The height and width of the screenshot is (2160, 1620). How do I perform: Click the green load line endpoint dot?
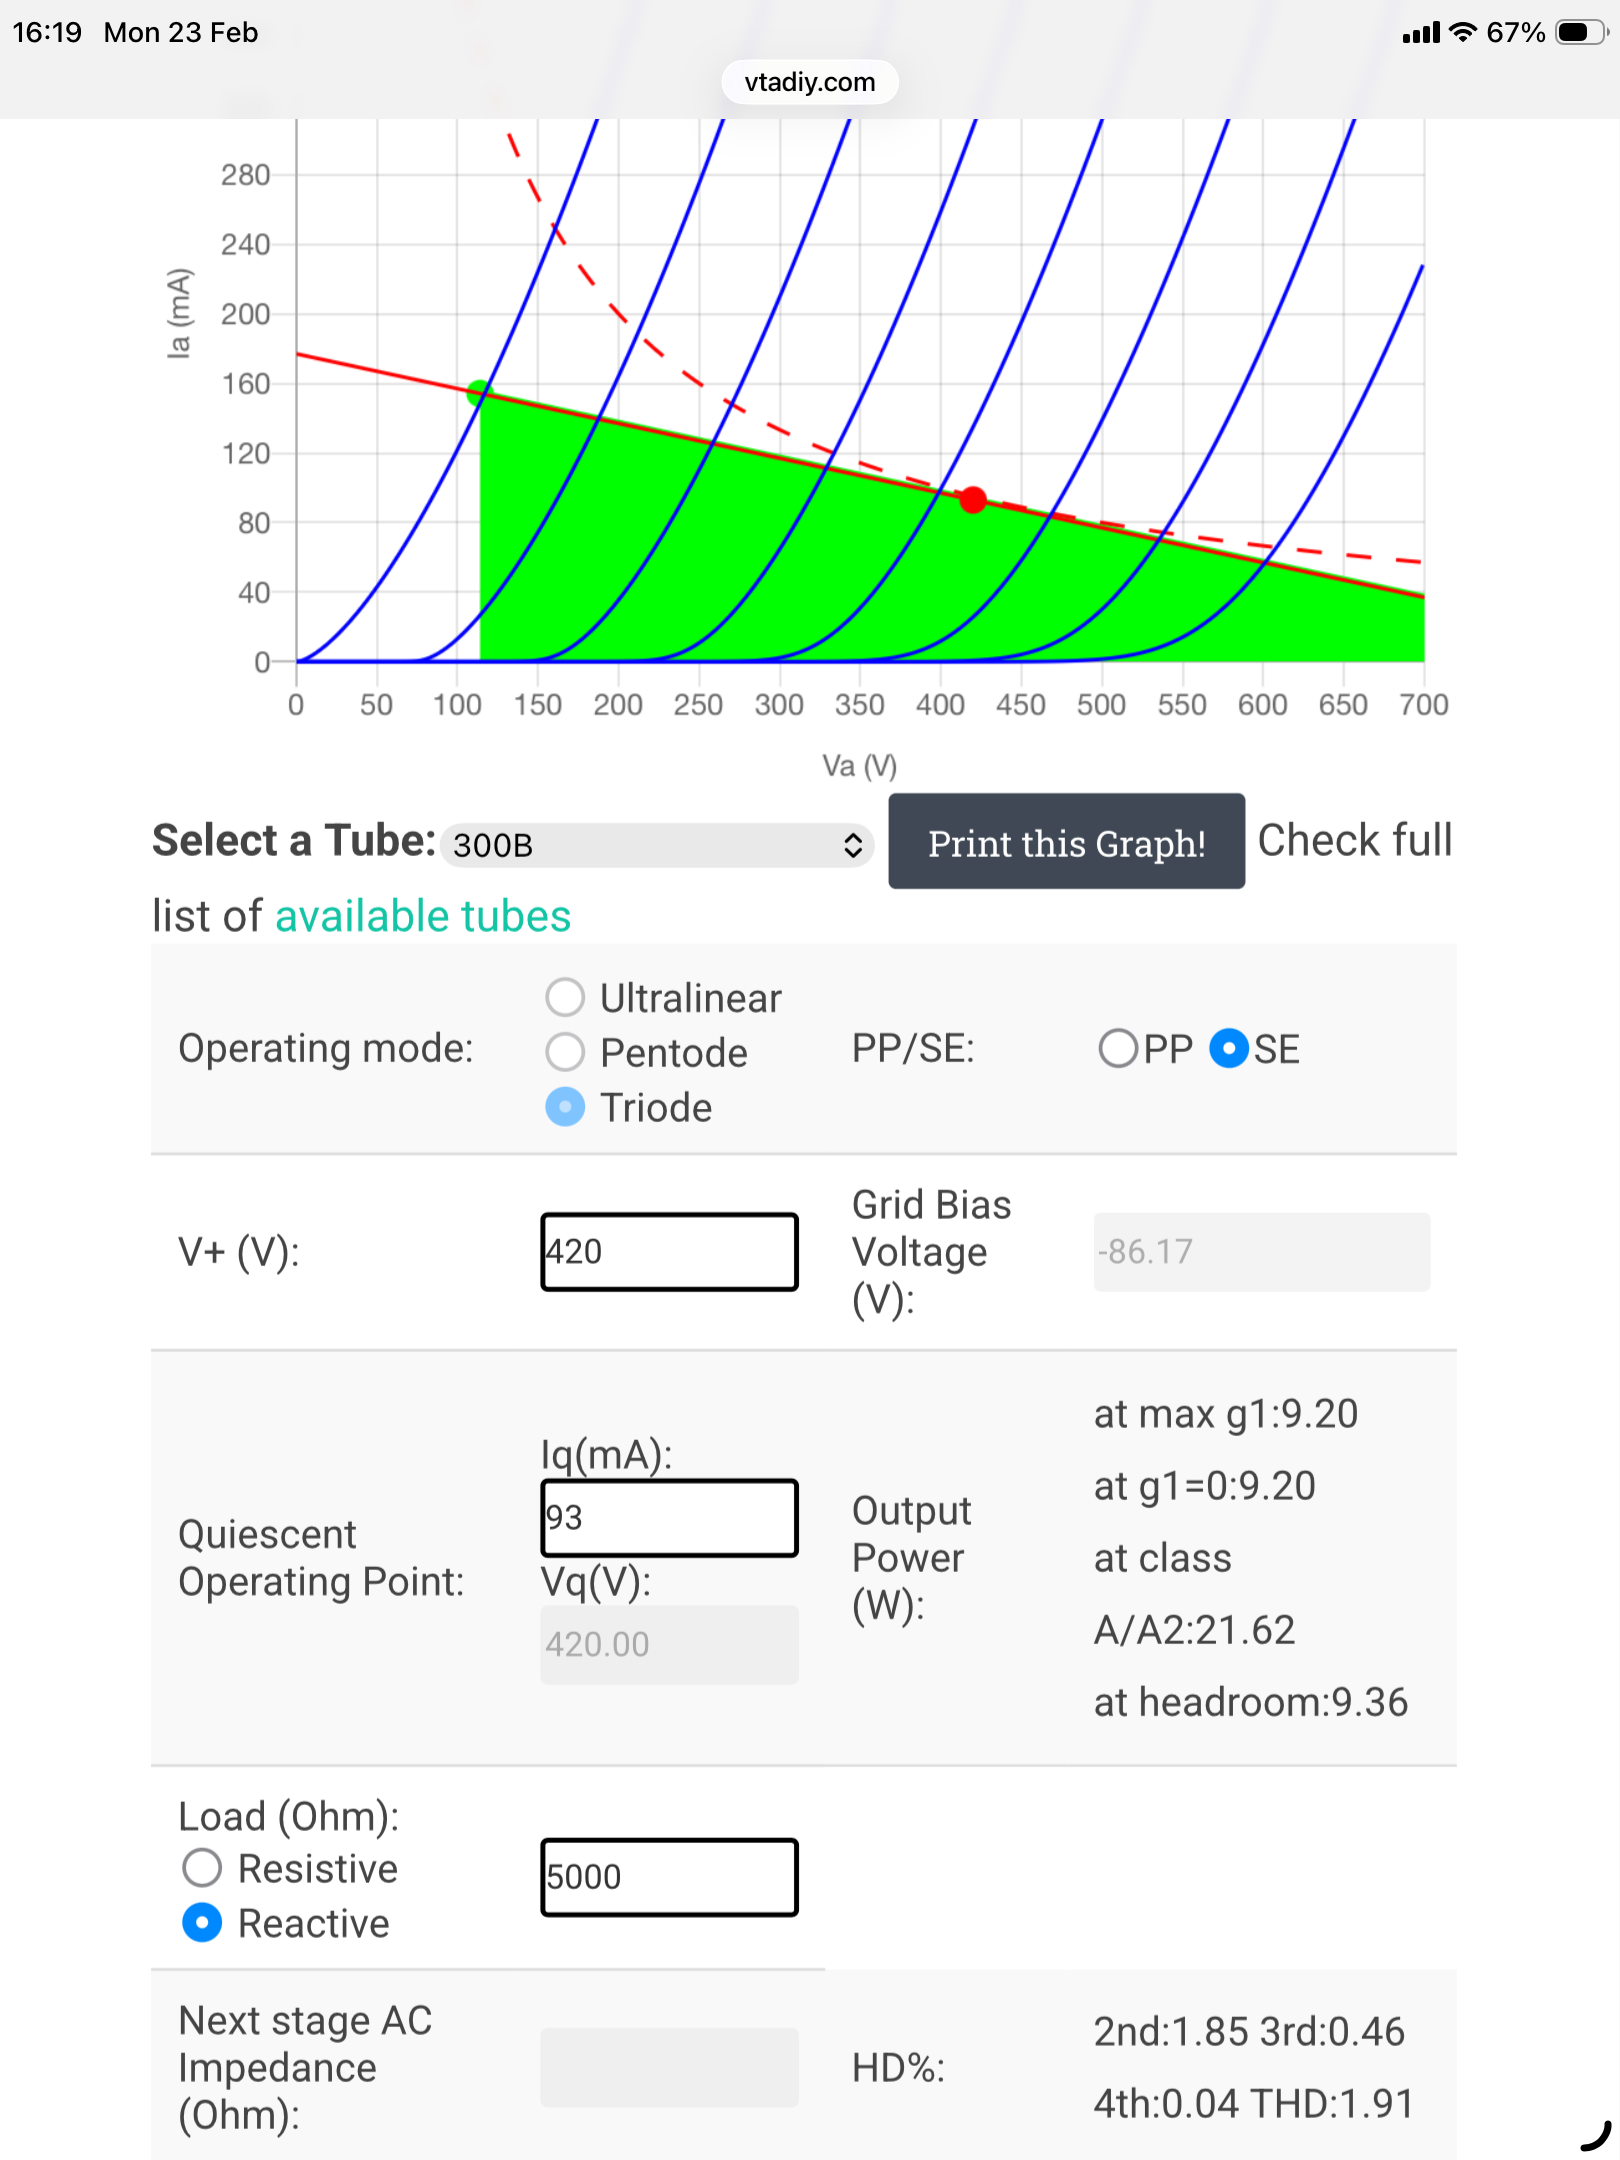click(480, 392)
